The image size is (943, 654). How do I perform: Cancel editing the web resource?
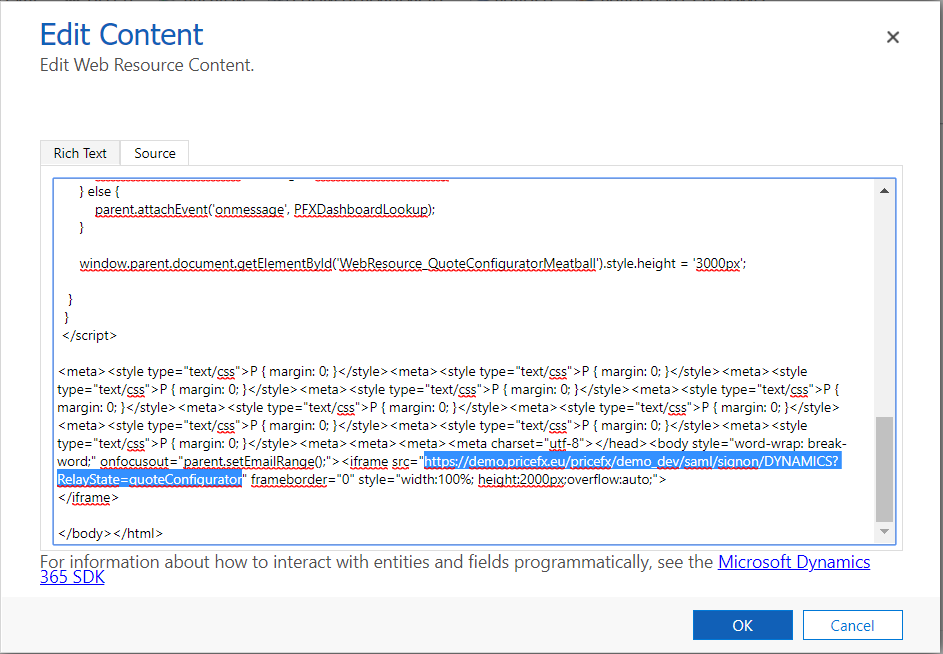tap(852, 625)
